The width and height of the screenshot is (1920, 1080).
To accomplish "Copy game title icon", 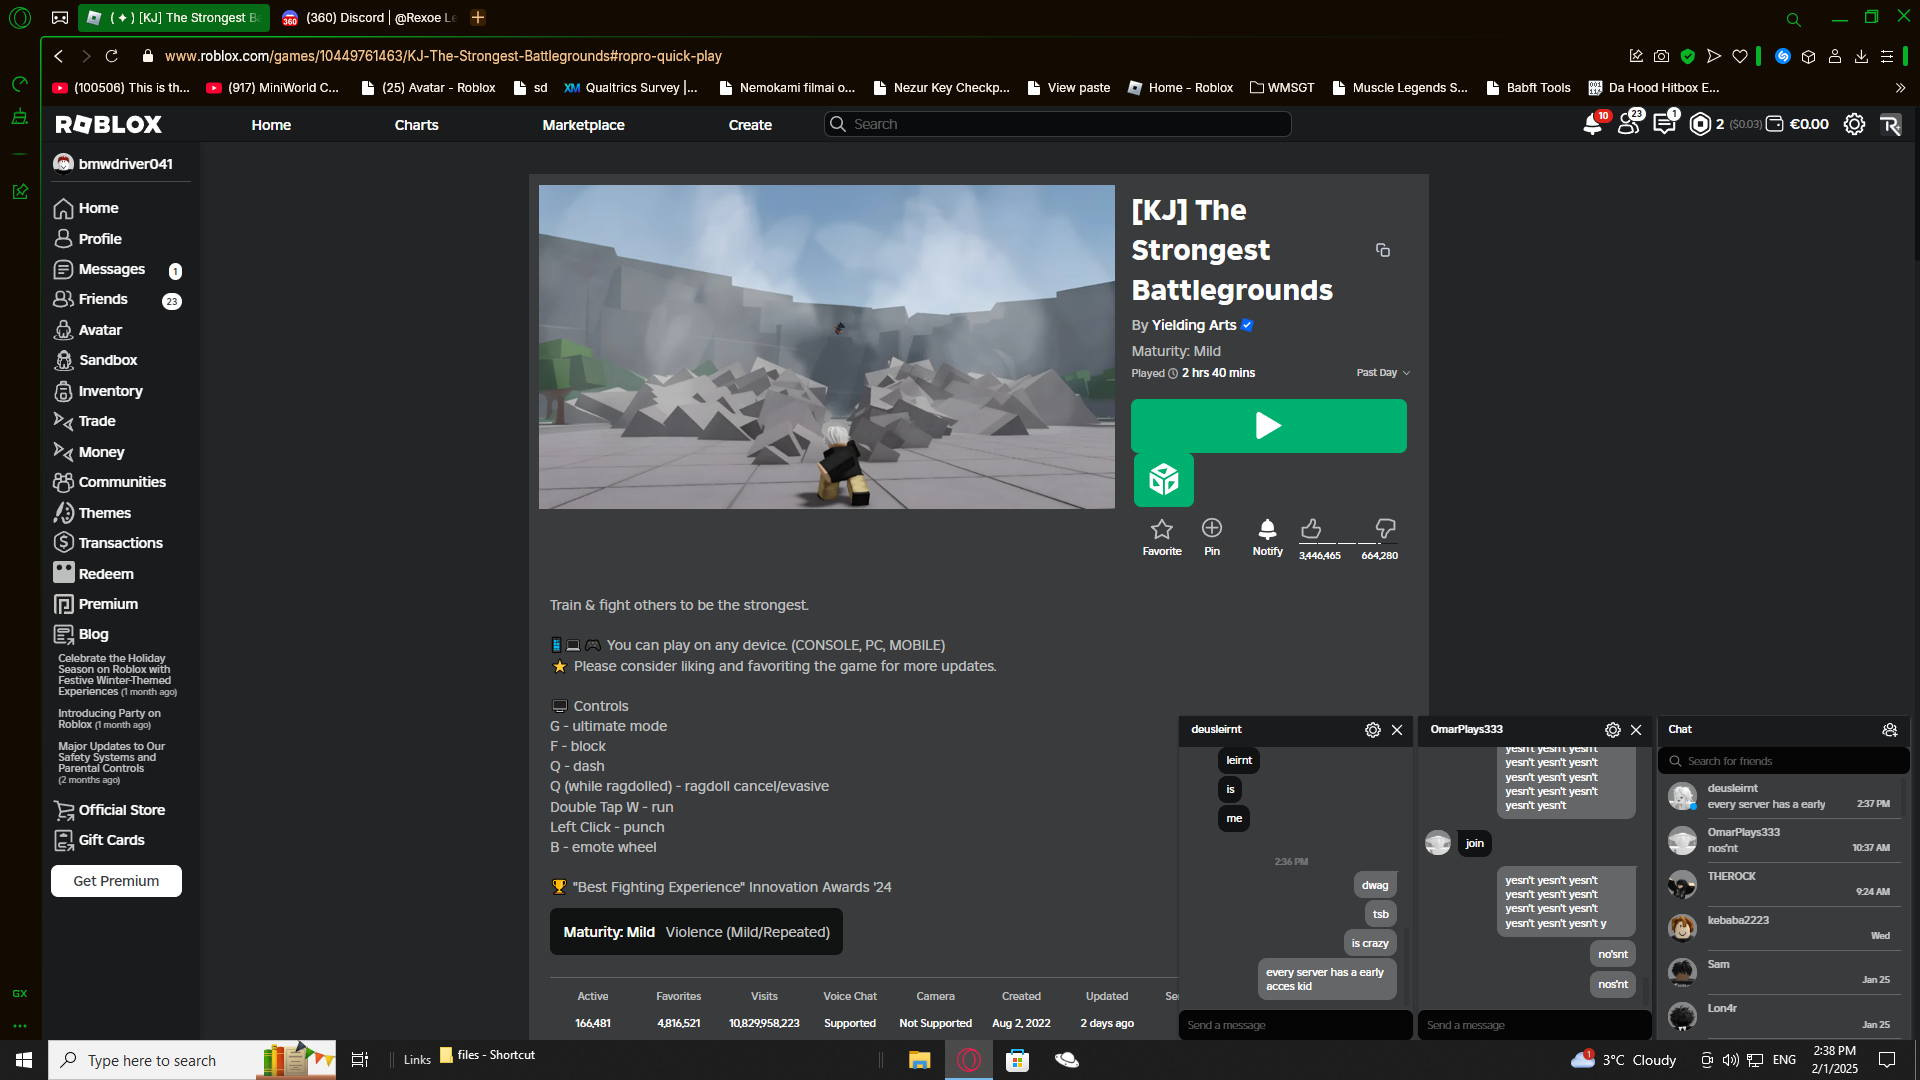I will tap(1383, 250).
